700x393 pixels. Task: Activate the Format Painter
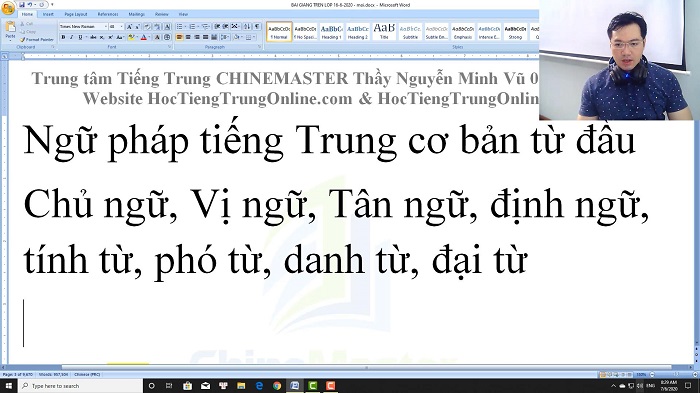37,39
